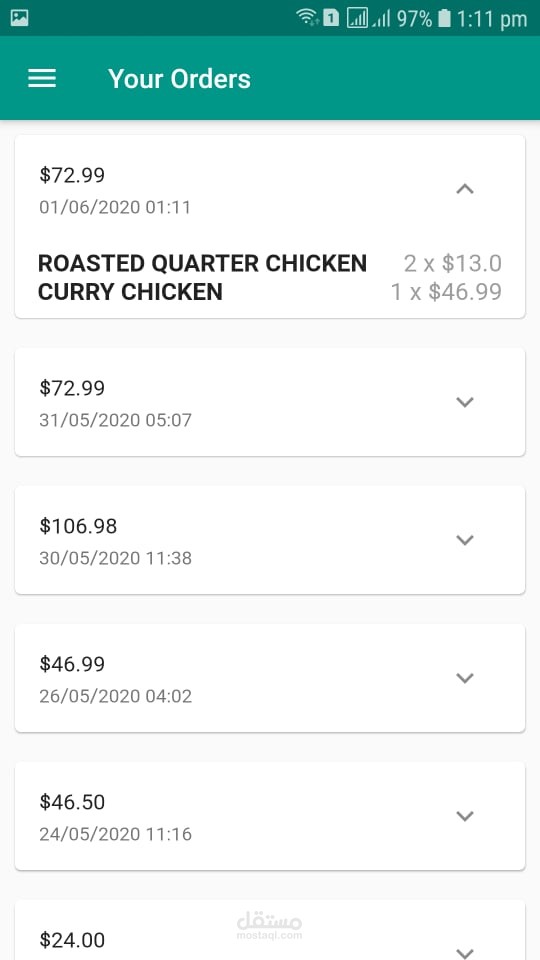Select the Your Orders title

[x=179, y=79]
